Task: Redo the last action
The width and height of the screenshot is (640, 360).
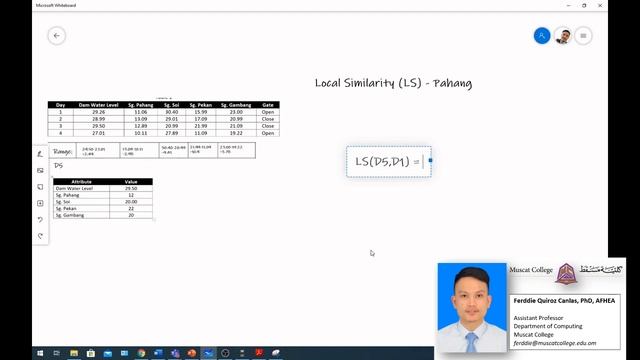Action: click(40, 236)
